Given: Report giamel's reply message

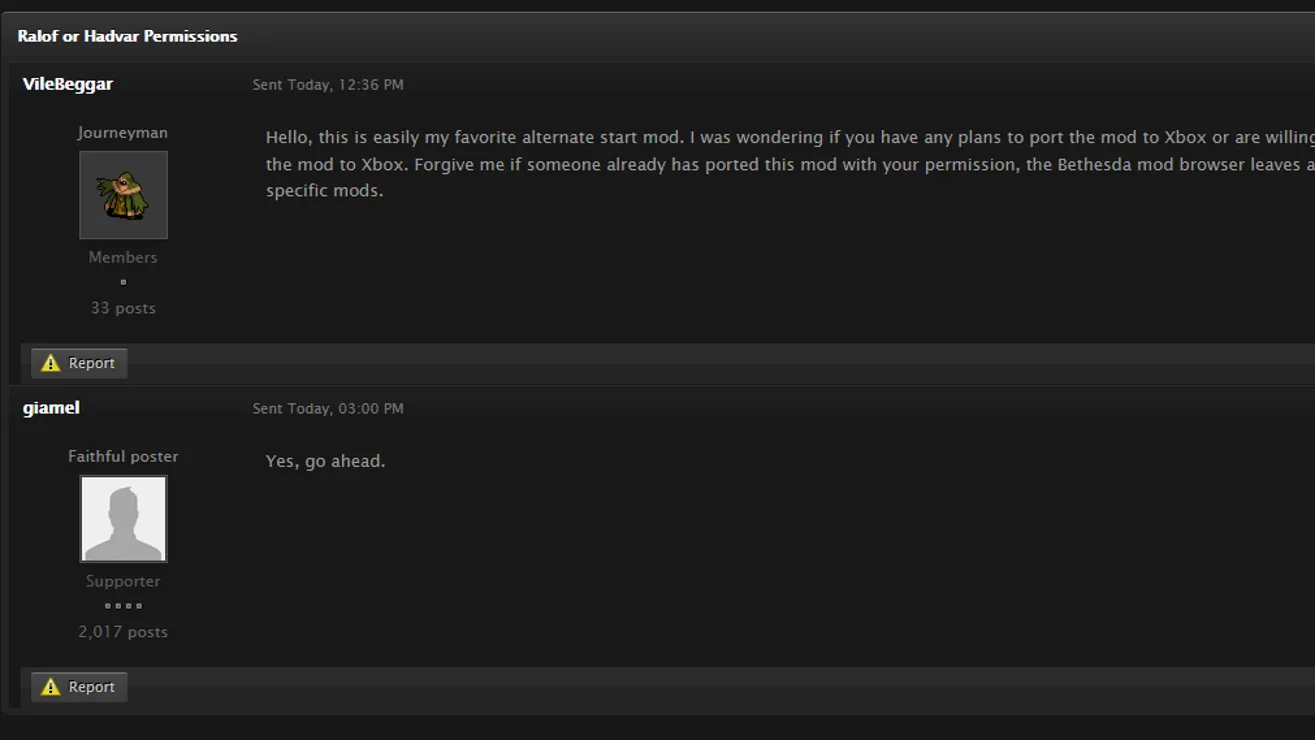Looking at the screenshot, I should click(79, 687).
